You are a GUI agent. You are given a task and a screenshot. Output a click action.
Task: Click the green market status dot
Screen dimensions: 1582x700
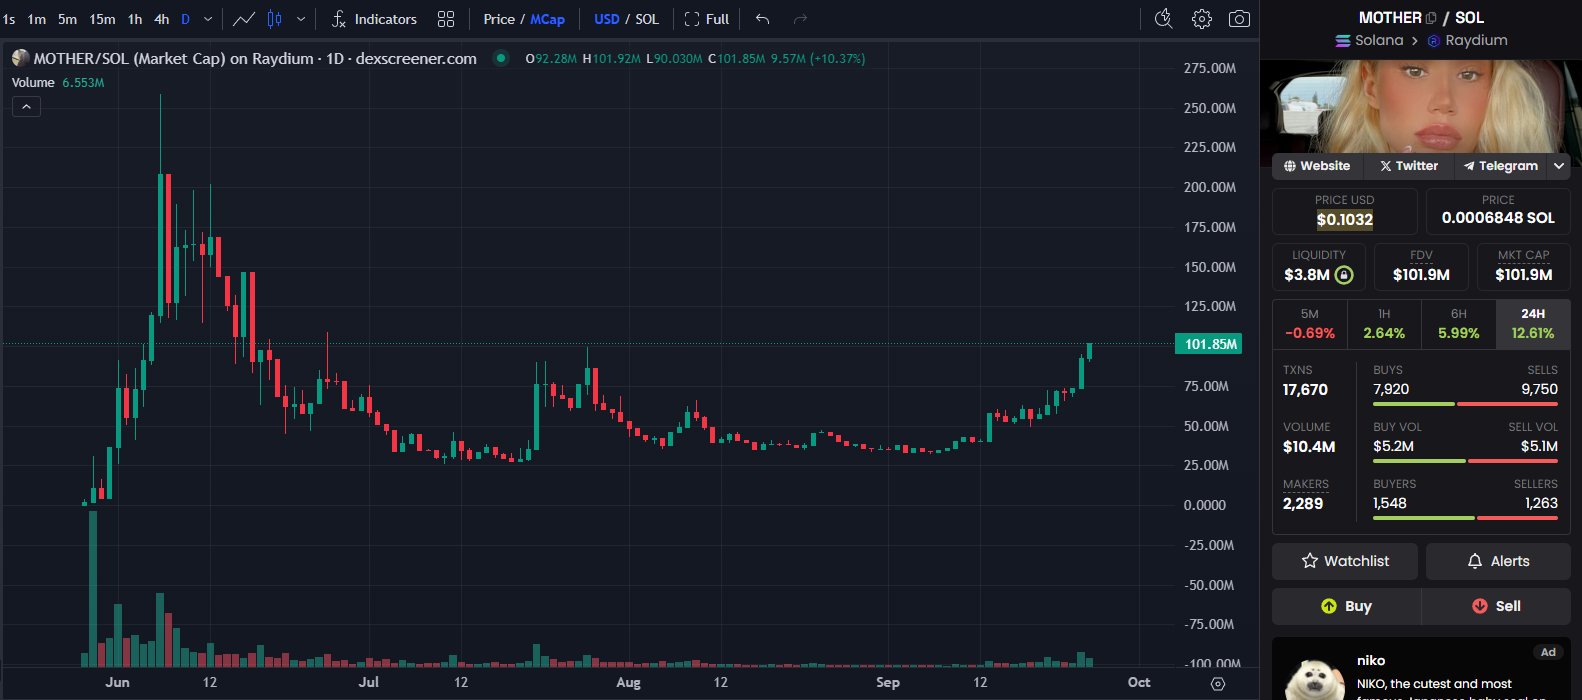pyautogui.click(x=500, y=58)
